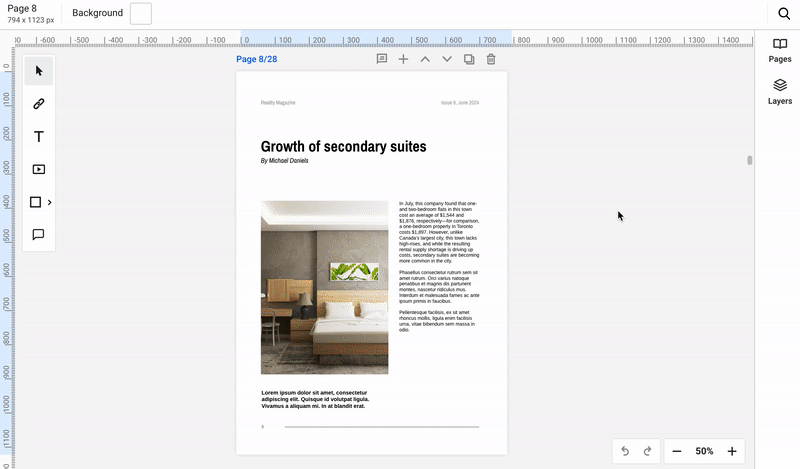The image size is (800, 469).
Task: Undo the last action
Action: coord(625,451)
